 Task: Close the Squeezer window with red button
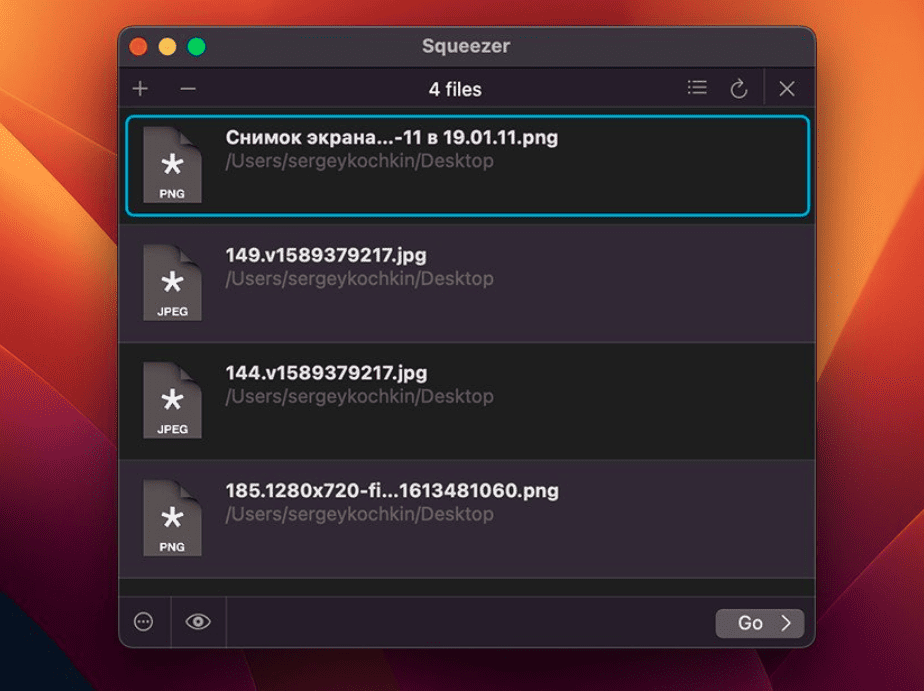pyautogui.click(x=138, y=47)
